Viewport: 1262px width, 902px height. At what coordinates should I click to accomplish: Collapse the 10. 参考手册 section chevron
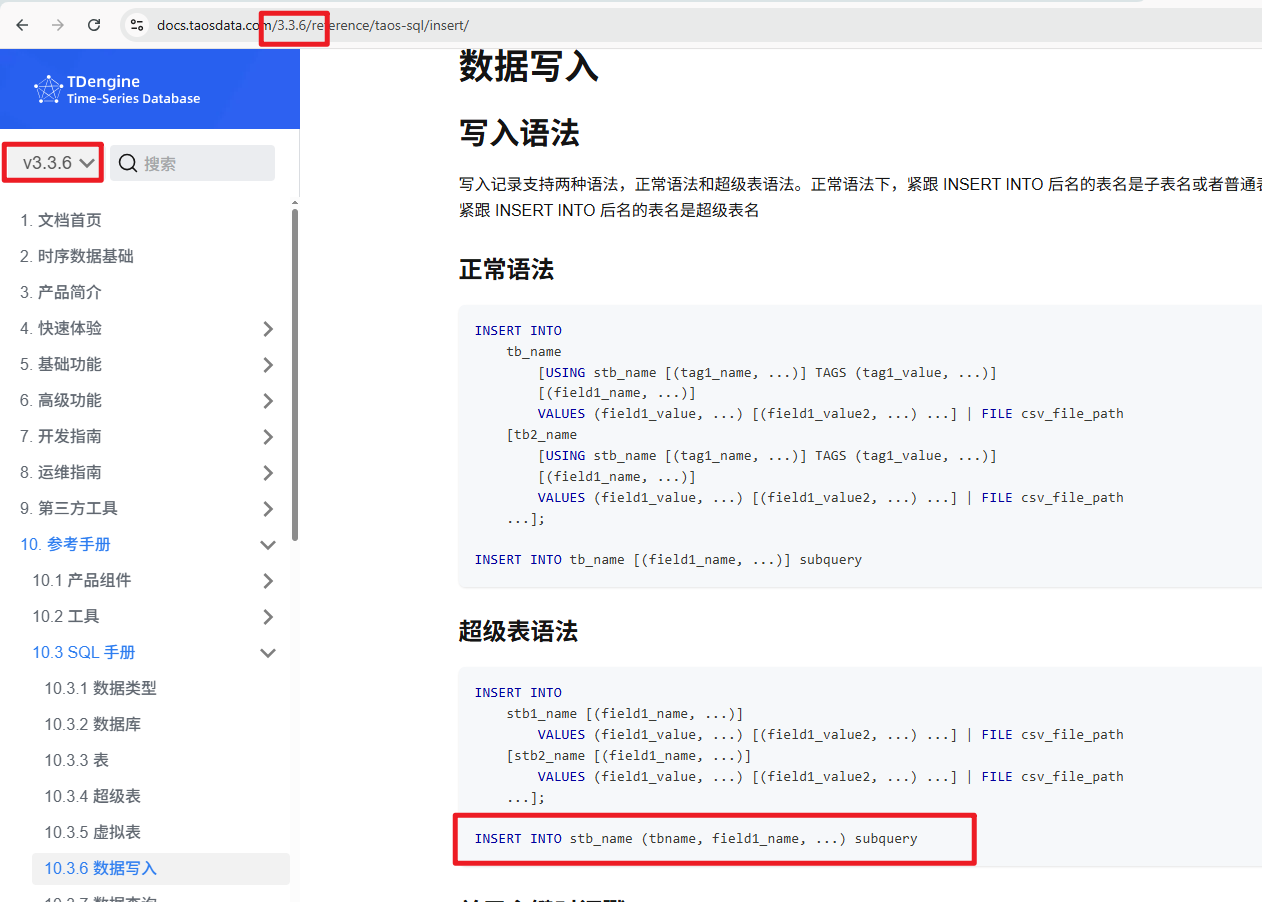click(x=268, y=545)
